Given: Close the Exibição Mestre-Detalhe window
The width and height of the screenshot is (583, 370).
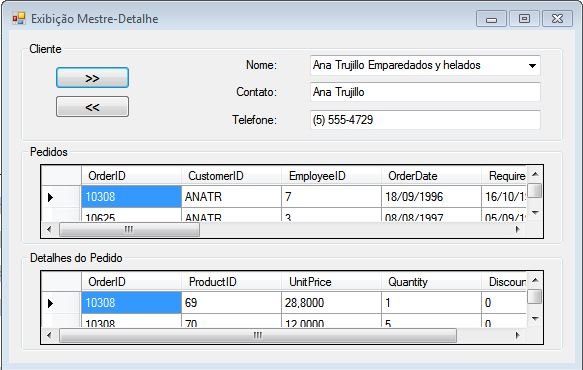Looking at the screenshot, I should (557, 19).
